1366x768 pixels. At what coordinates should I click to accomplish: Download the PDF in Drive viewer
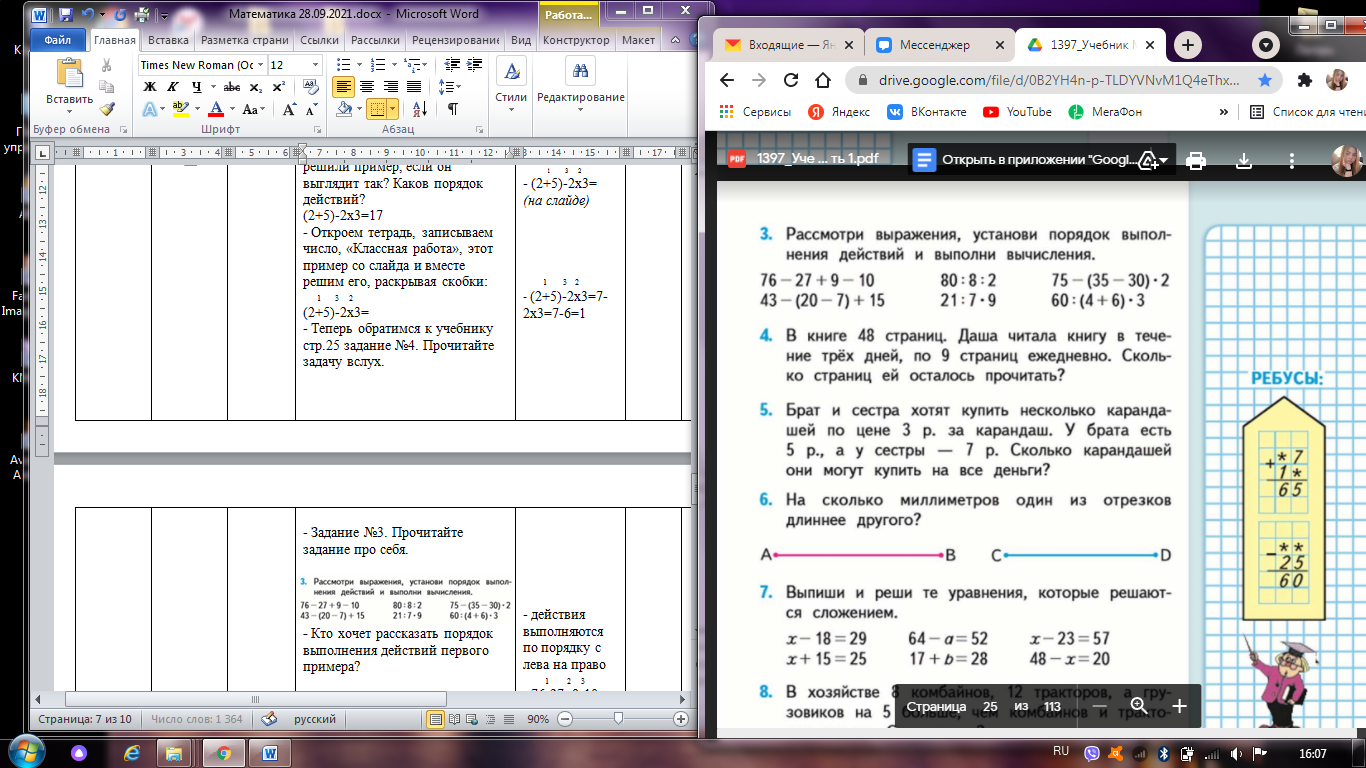1244,160
